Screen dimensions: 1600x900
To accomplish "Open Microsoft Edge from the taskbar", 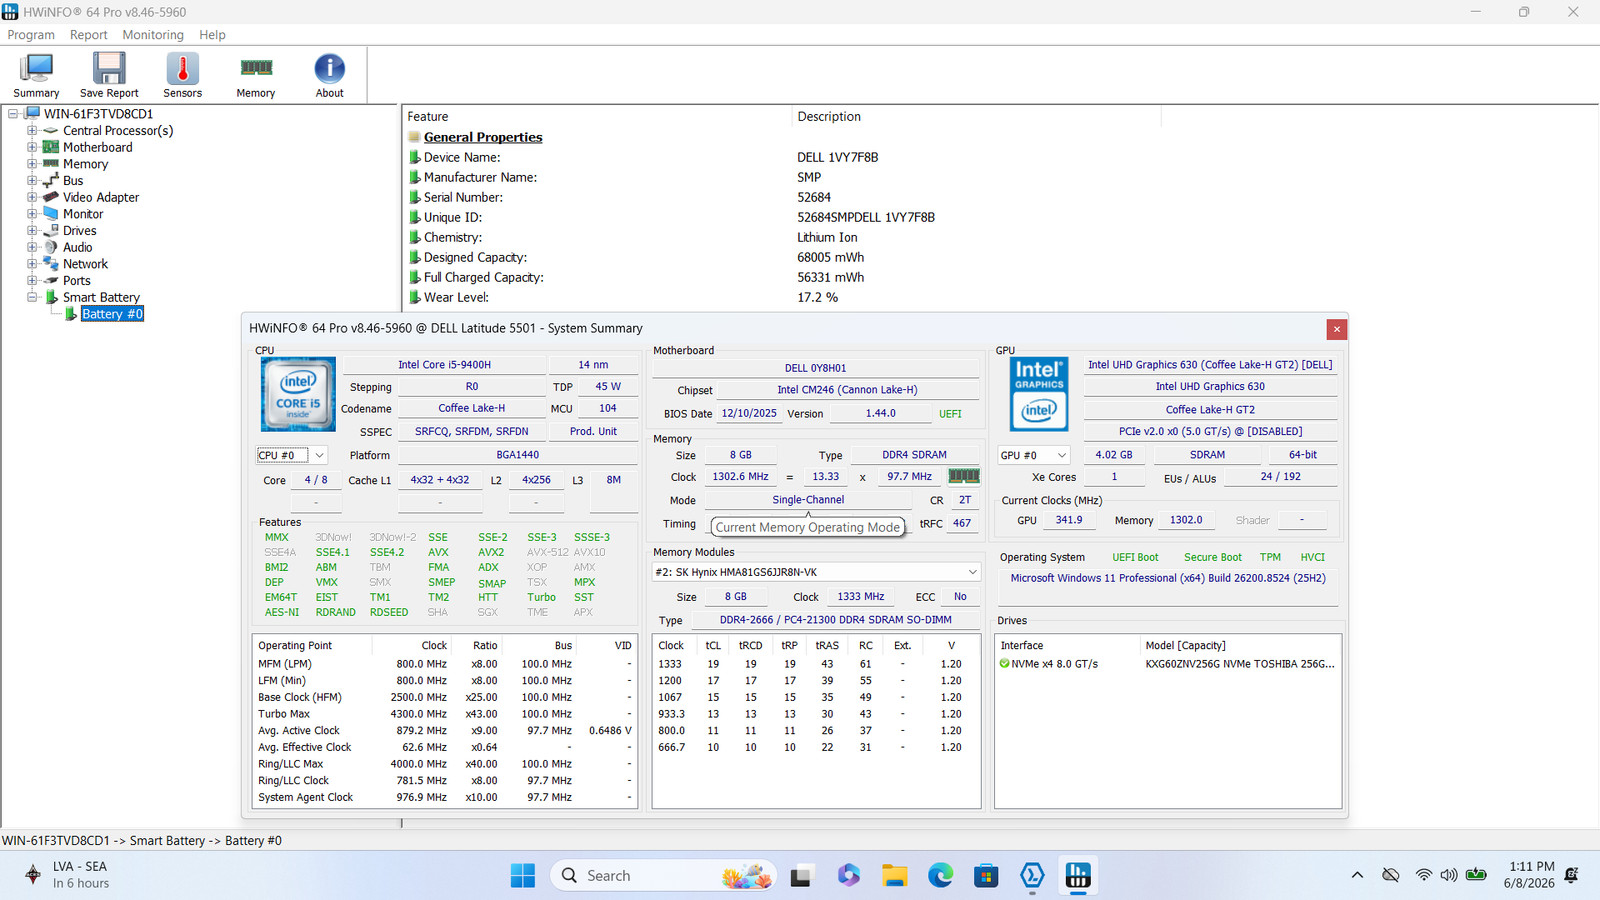I will (940, 876).
